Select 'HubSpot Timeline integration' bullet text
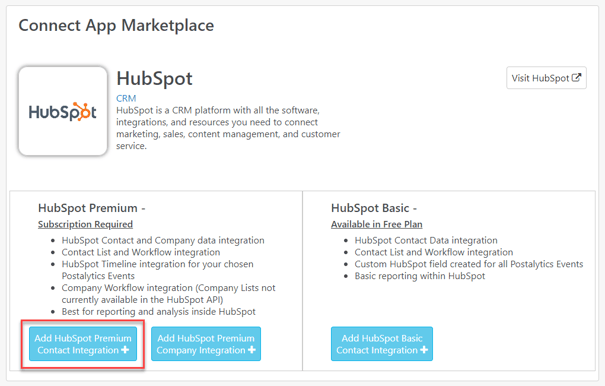The width and height of the screenshot is (605, 386). point(157,270)
